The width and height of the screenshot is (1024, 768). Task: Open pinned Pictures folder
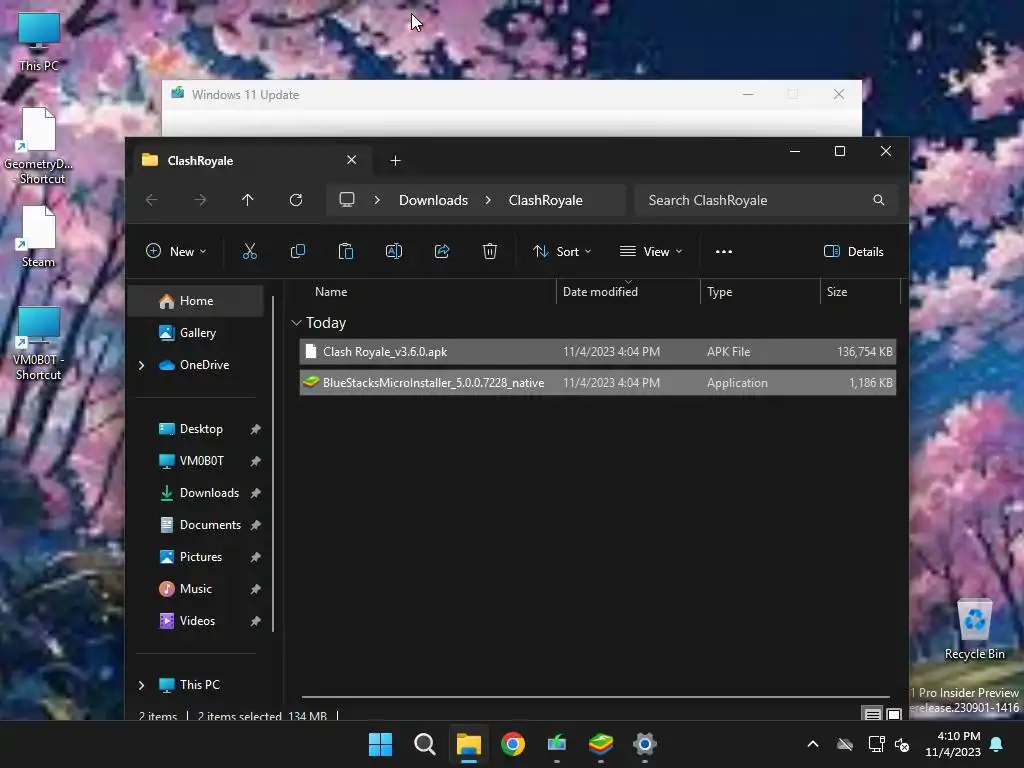tap(201, 557)
